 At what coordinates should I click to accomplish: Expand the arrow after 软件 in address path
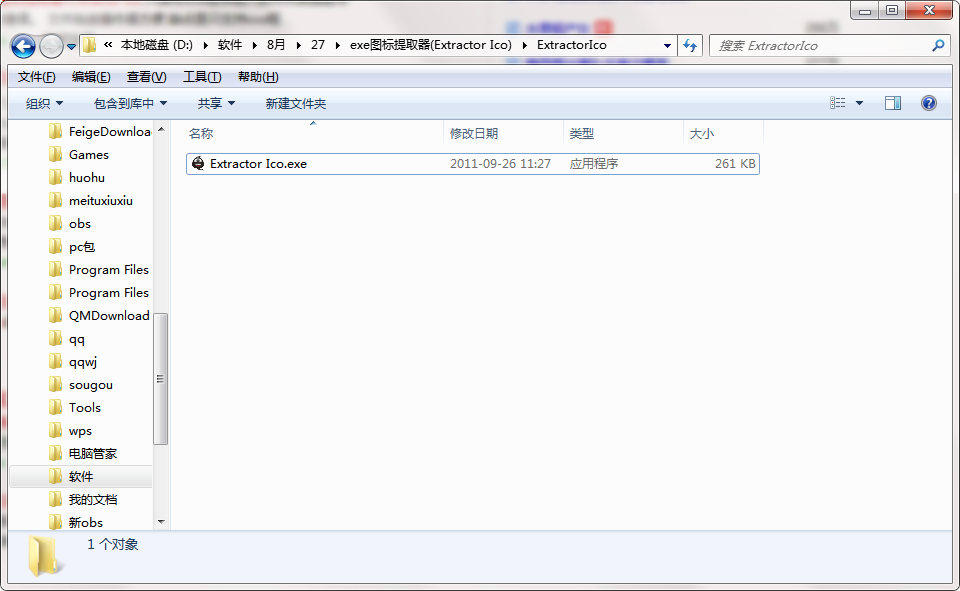click(x=255, y=45)
